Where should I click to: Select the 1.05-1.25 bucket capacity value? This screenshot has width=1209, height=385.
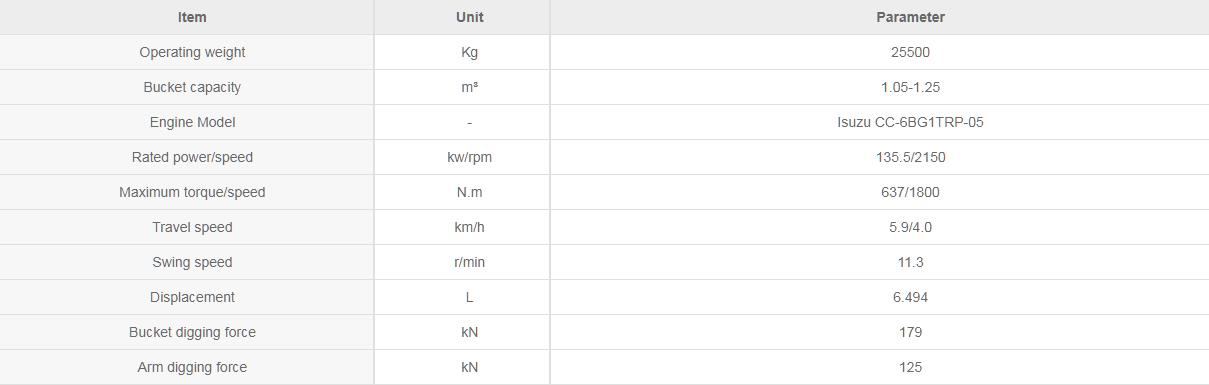[910, 87]
